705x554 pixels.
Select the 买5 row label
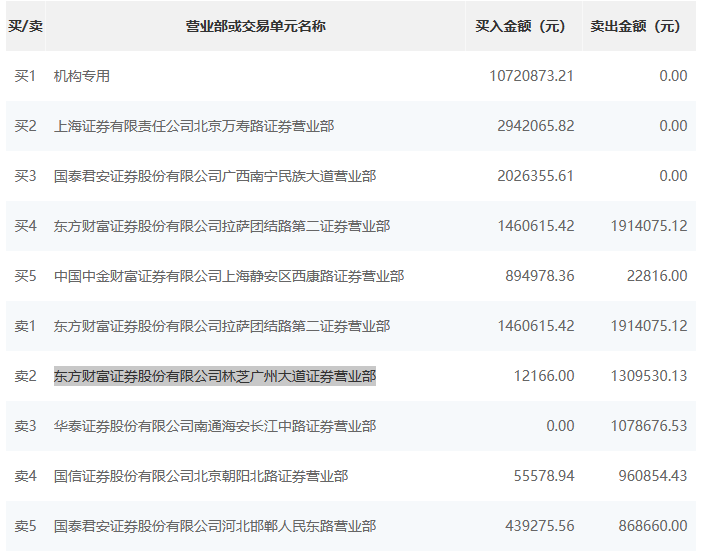[25, 276]
